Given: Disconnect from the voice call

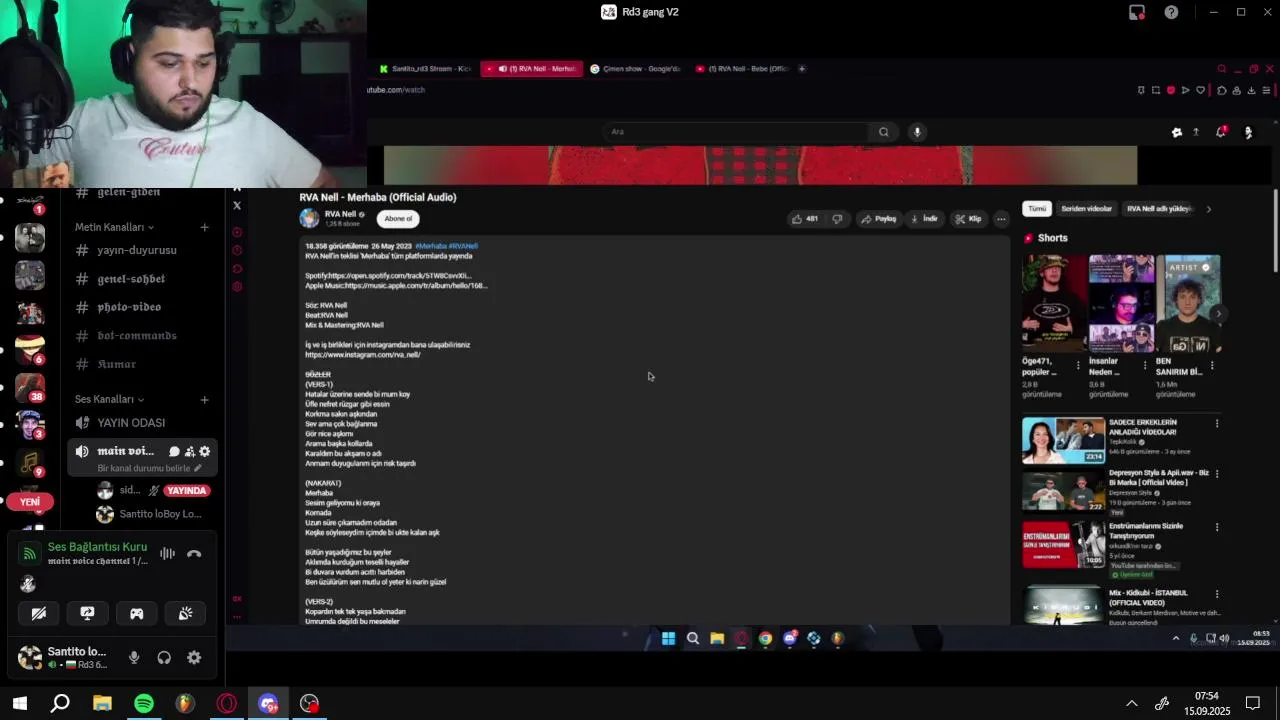Looking at the screenshot, I should point(194,553).
